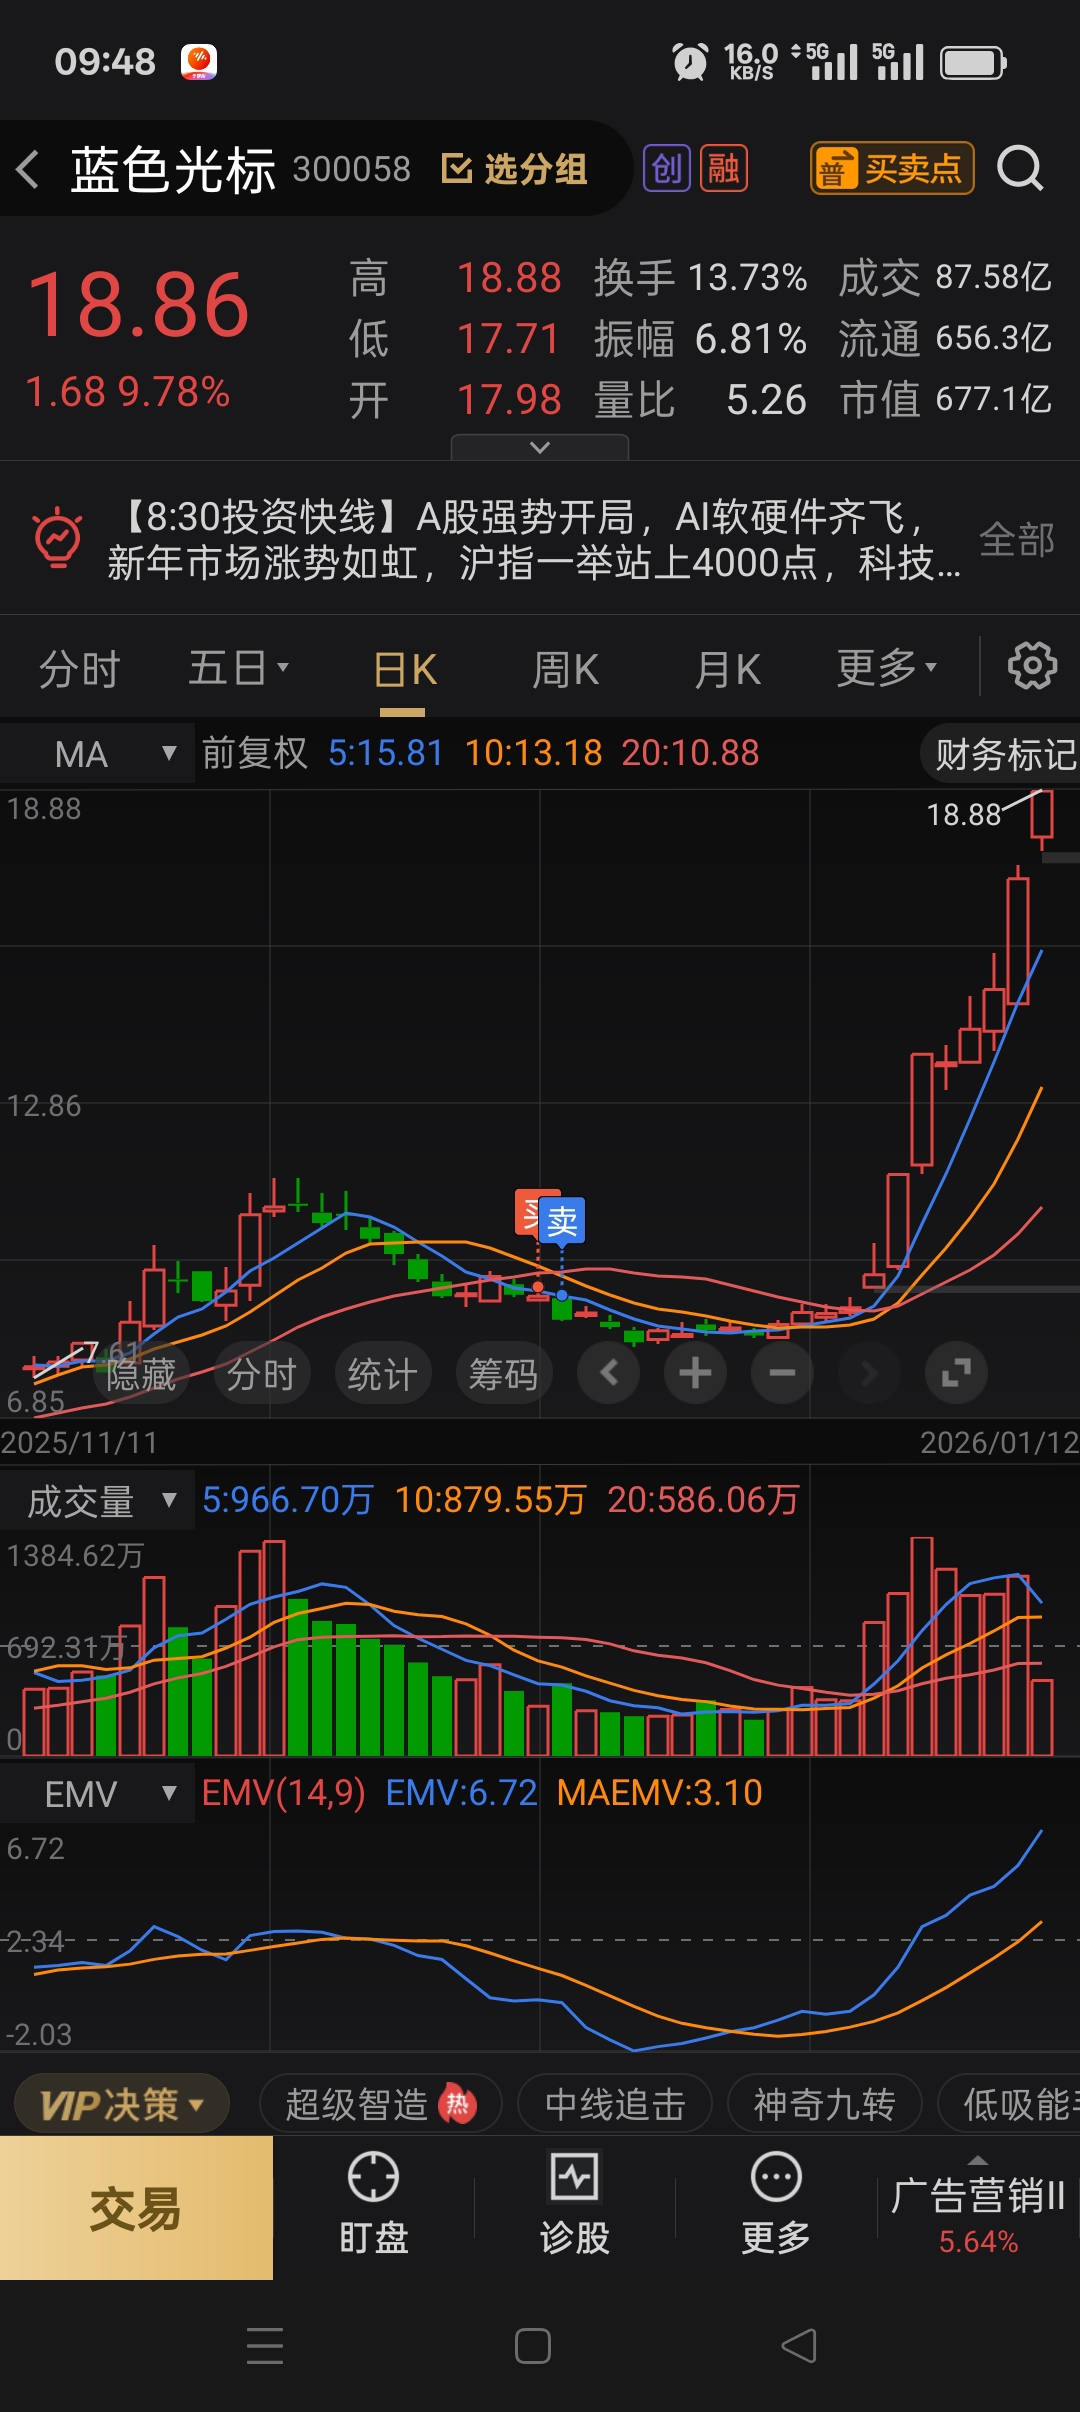Switch to the 周K tab

tap(565, 670)
